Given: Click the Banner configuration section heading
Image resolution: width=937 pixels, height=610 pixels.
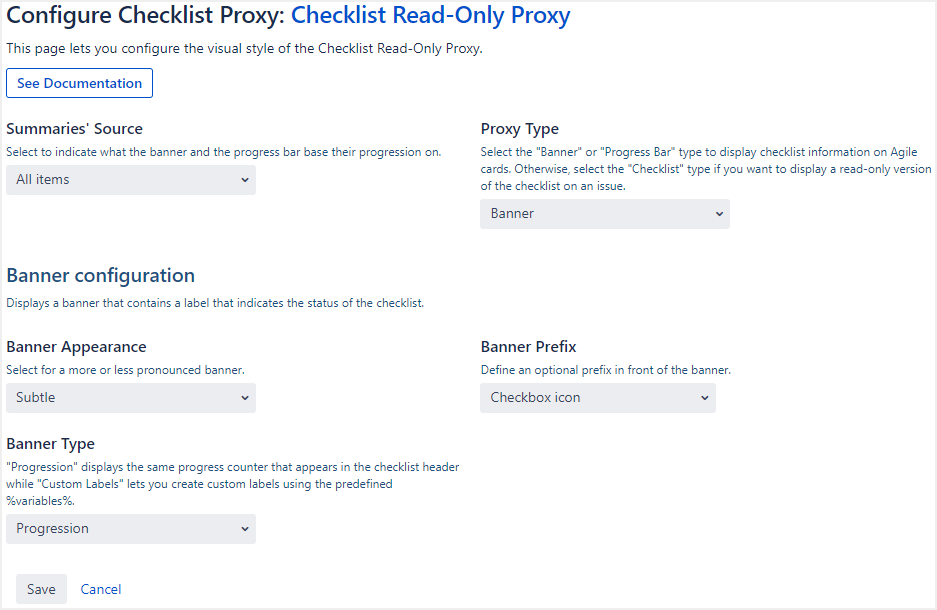Looking at the screenshot, I should [x=100, y=275].
